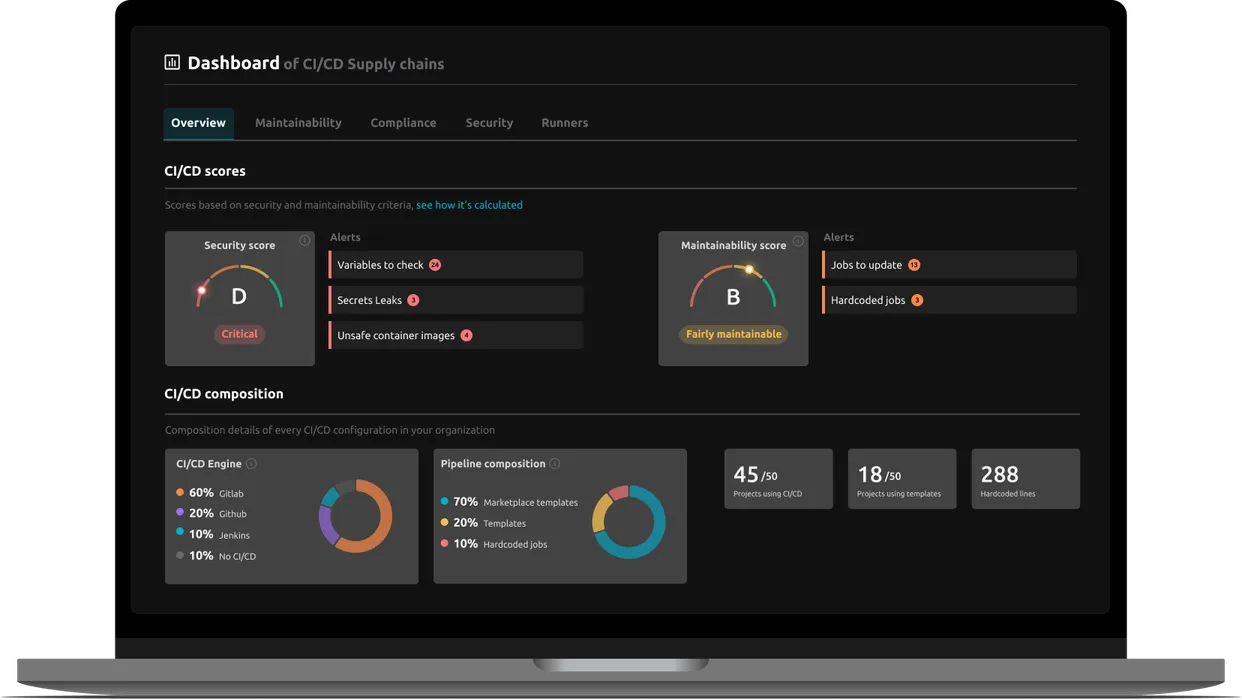Click the Maintainability score info icon
The width and height of the screenshot is (1242, 700).
pyautogui.click(x=797, y=239)
